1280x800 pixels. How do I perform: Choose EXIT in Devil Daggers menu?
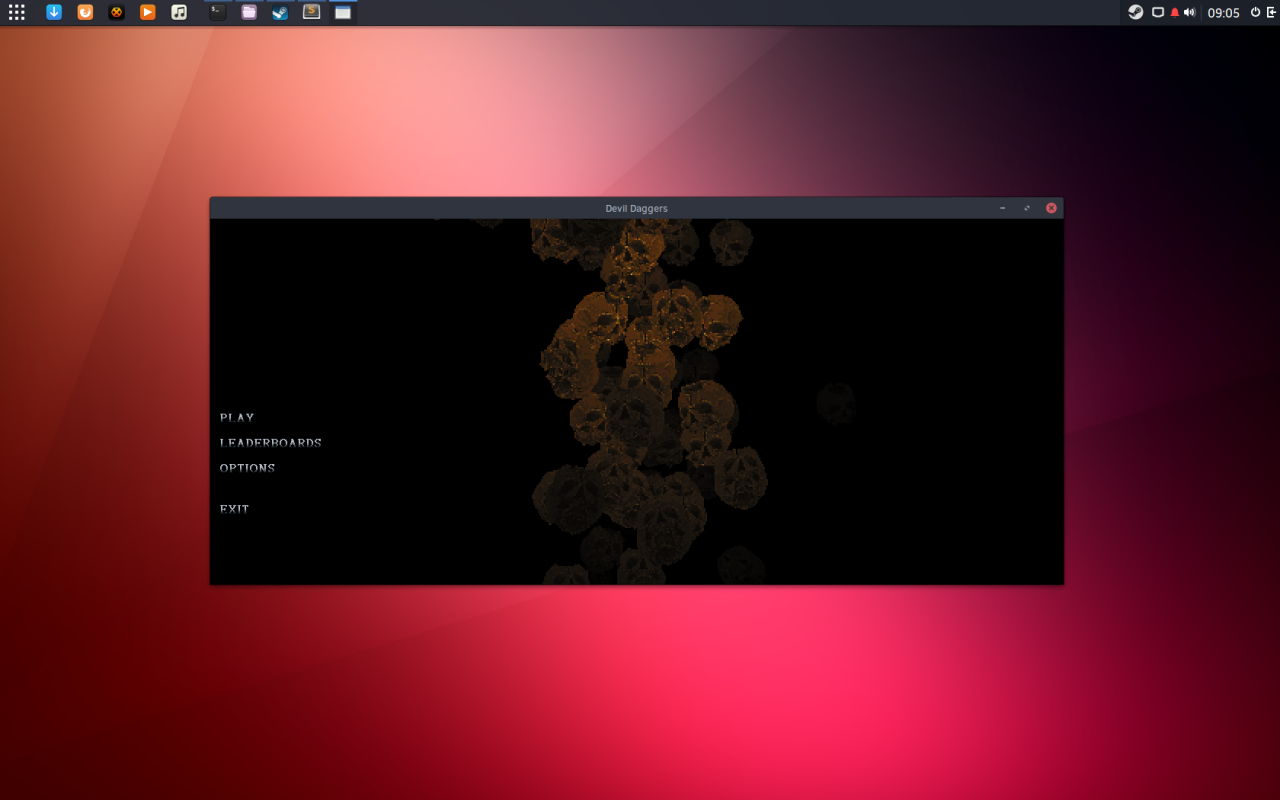234,509
